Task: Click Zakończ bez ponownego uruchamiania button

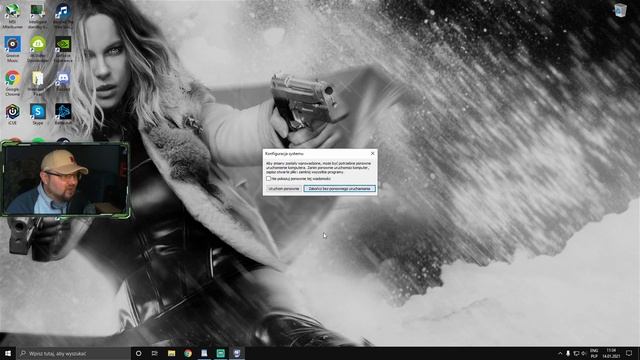Action: coord(340,189)
